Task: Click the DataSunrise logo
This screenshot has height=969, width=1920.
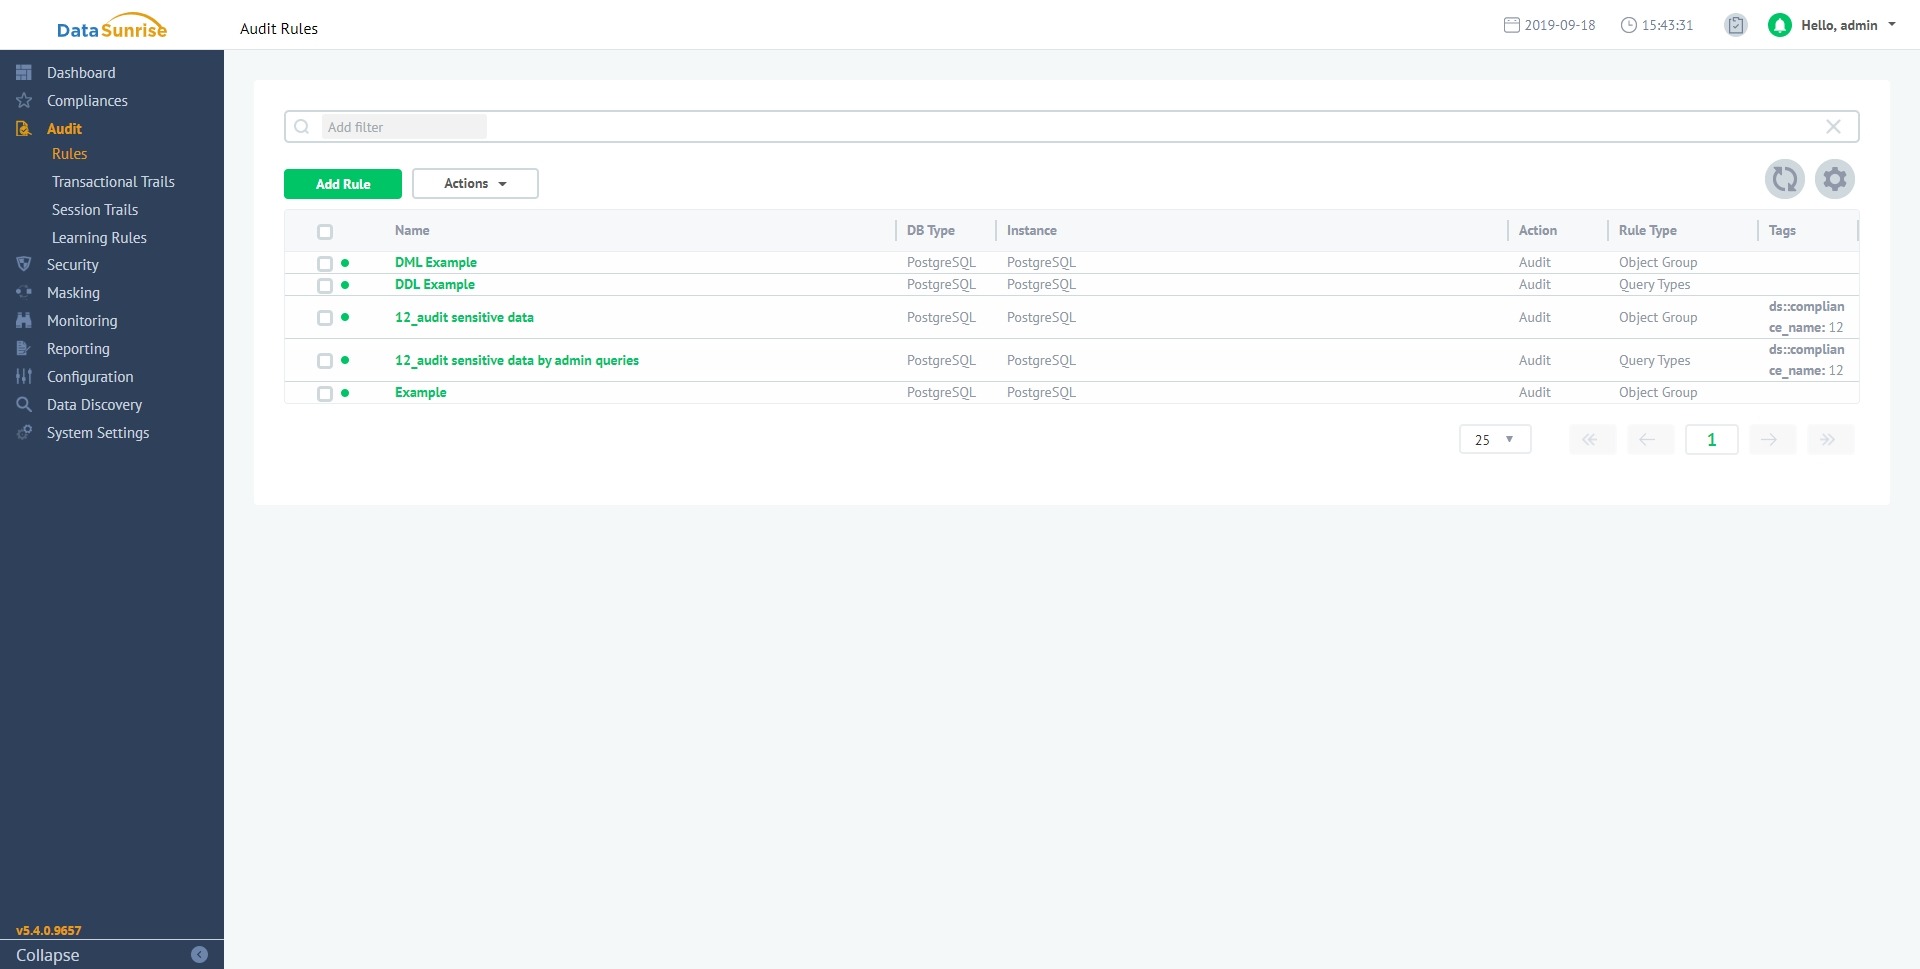Action: pos(111,26)
